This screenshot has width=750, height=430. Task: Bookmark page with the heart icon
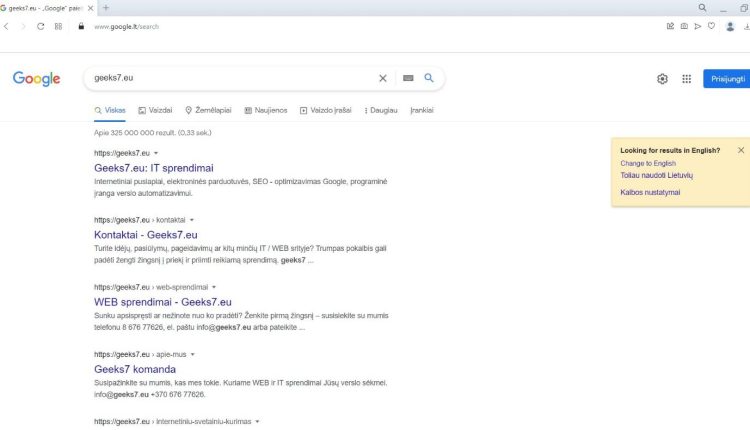tap(711, 26)
